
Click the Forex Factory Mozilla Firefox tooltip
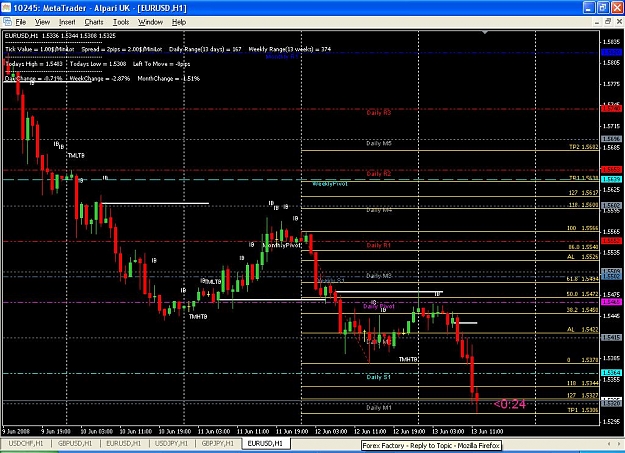[x=431, y=445]
